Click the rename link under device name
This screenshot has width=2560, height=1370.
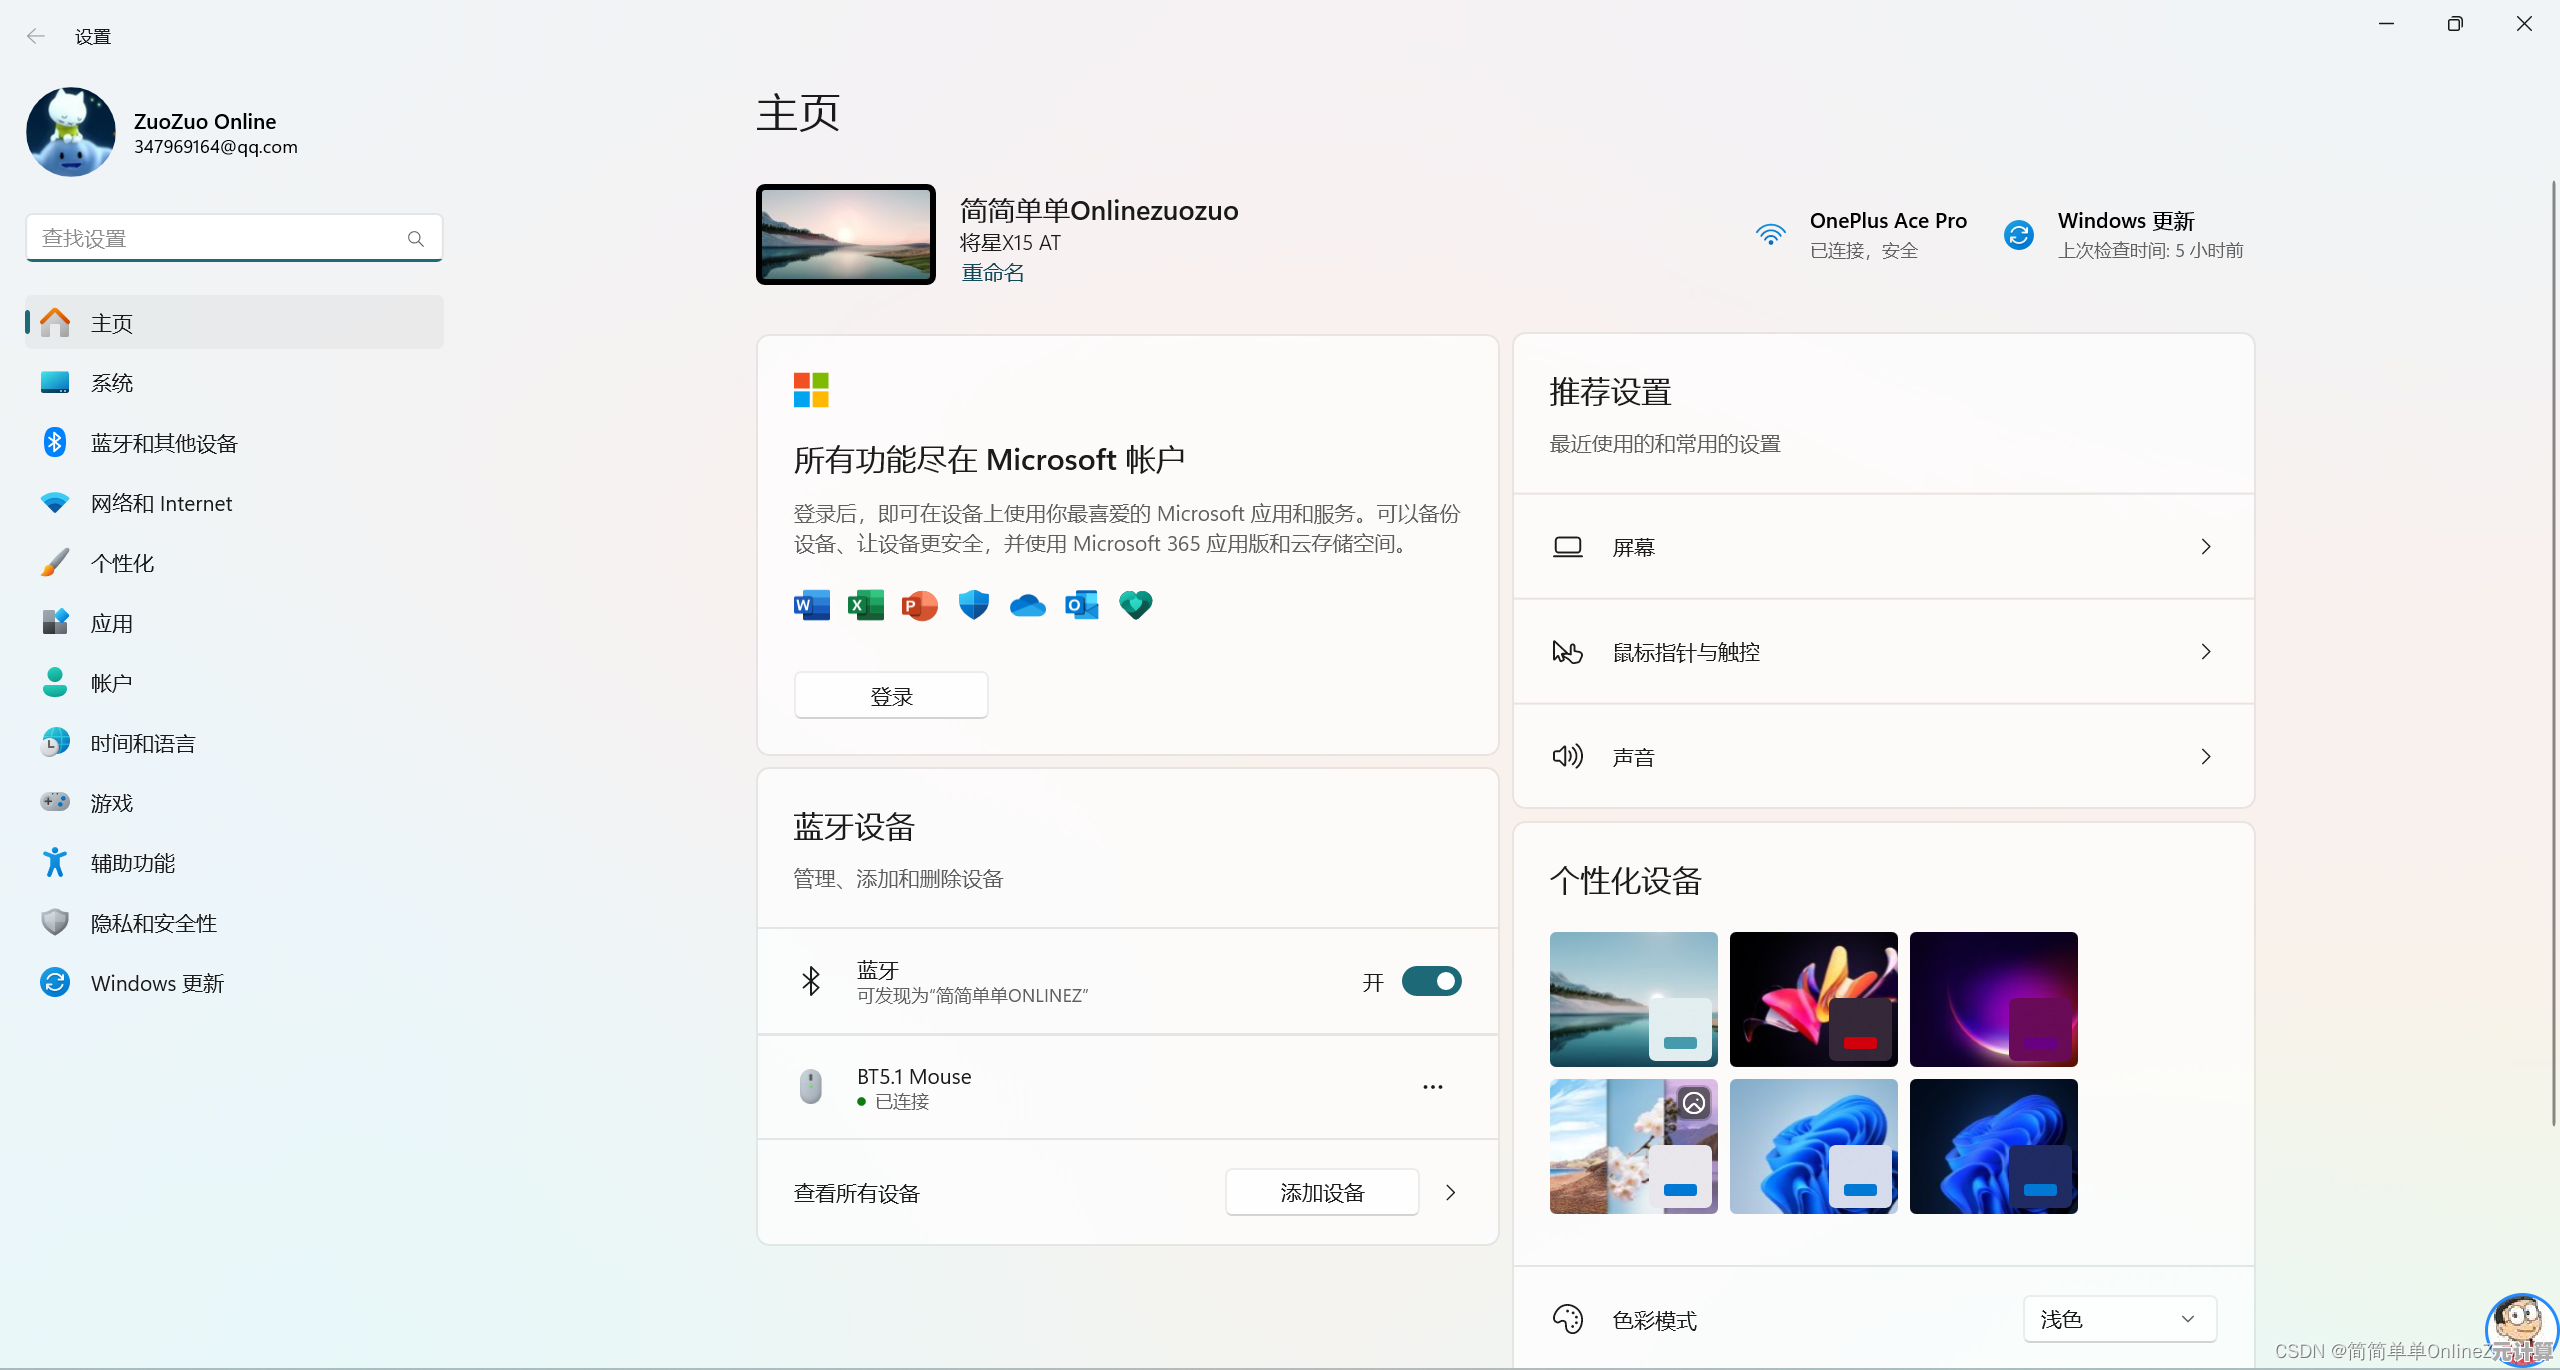pyautogui.click(x=992, y=273)
